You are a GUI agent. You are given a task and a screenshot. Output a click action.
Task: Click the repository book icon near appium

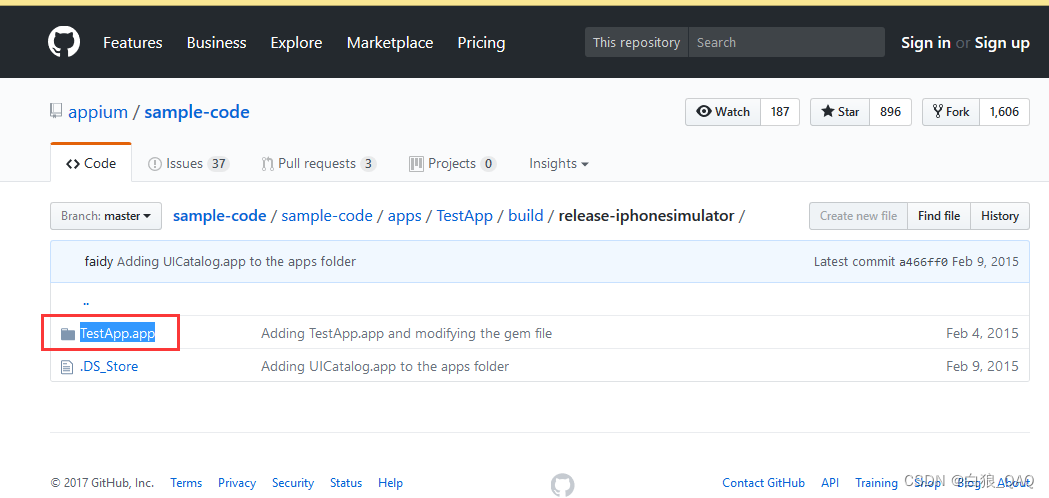56,112
